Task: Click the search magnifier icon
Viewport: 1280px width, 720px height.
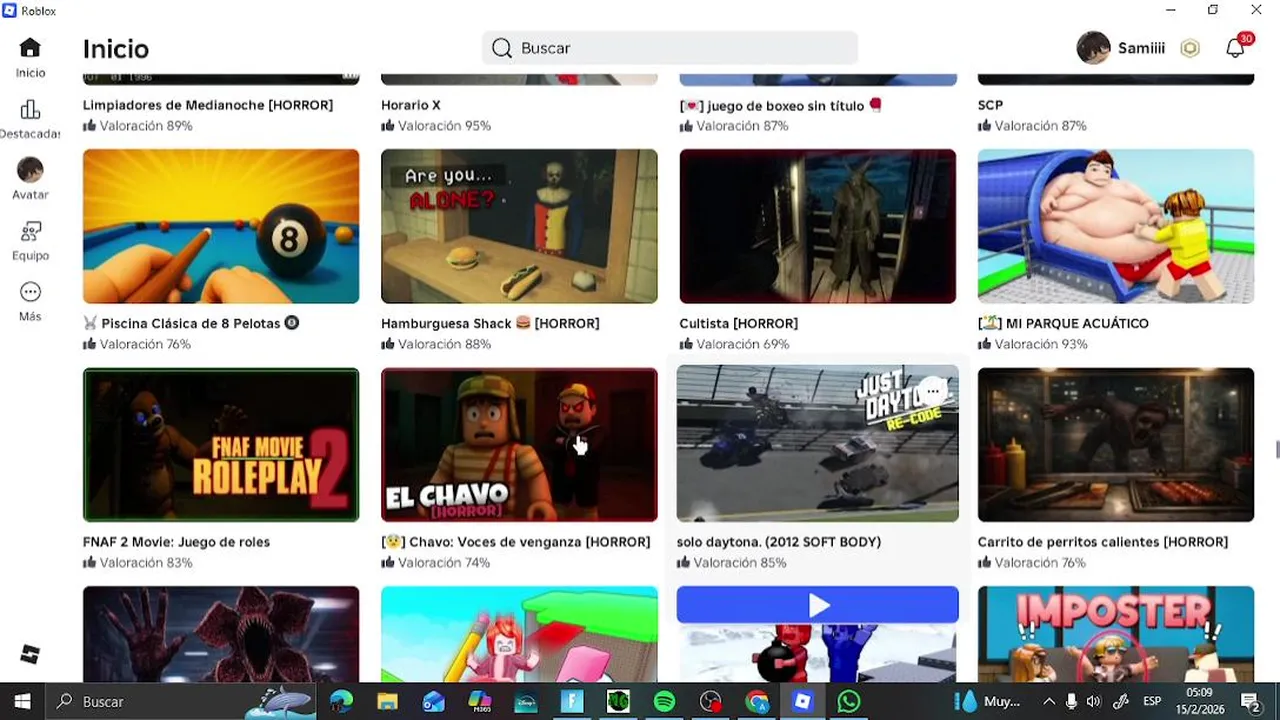Action: click(x=502, y=48)
